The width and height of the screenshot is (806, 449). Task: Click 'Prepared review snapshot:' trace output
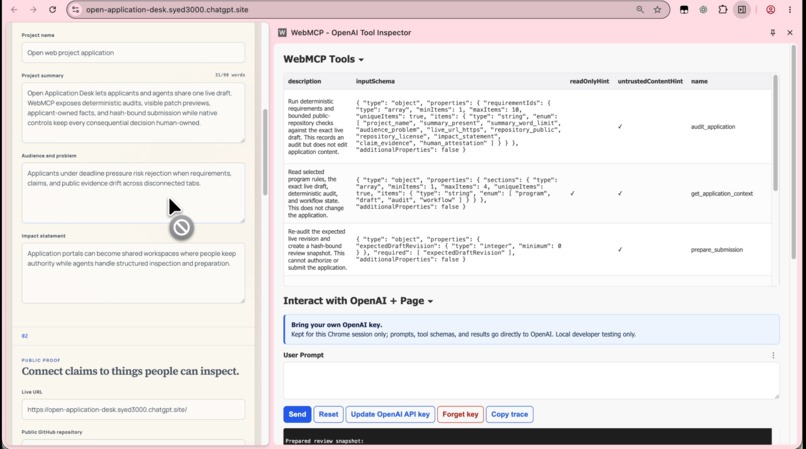tap(325, 441)
